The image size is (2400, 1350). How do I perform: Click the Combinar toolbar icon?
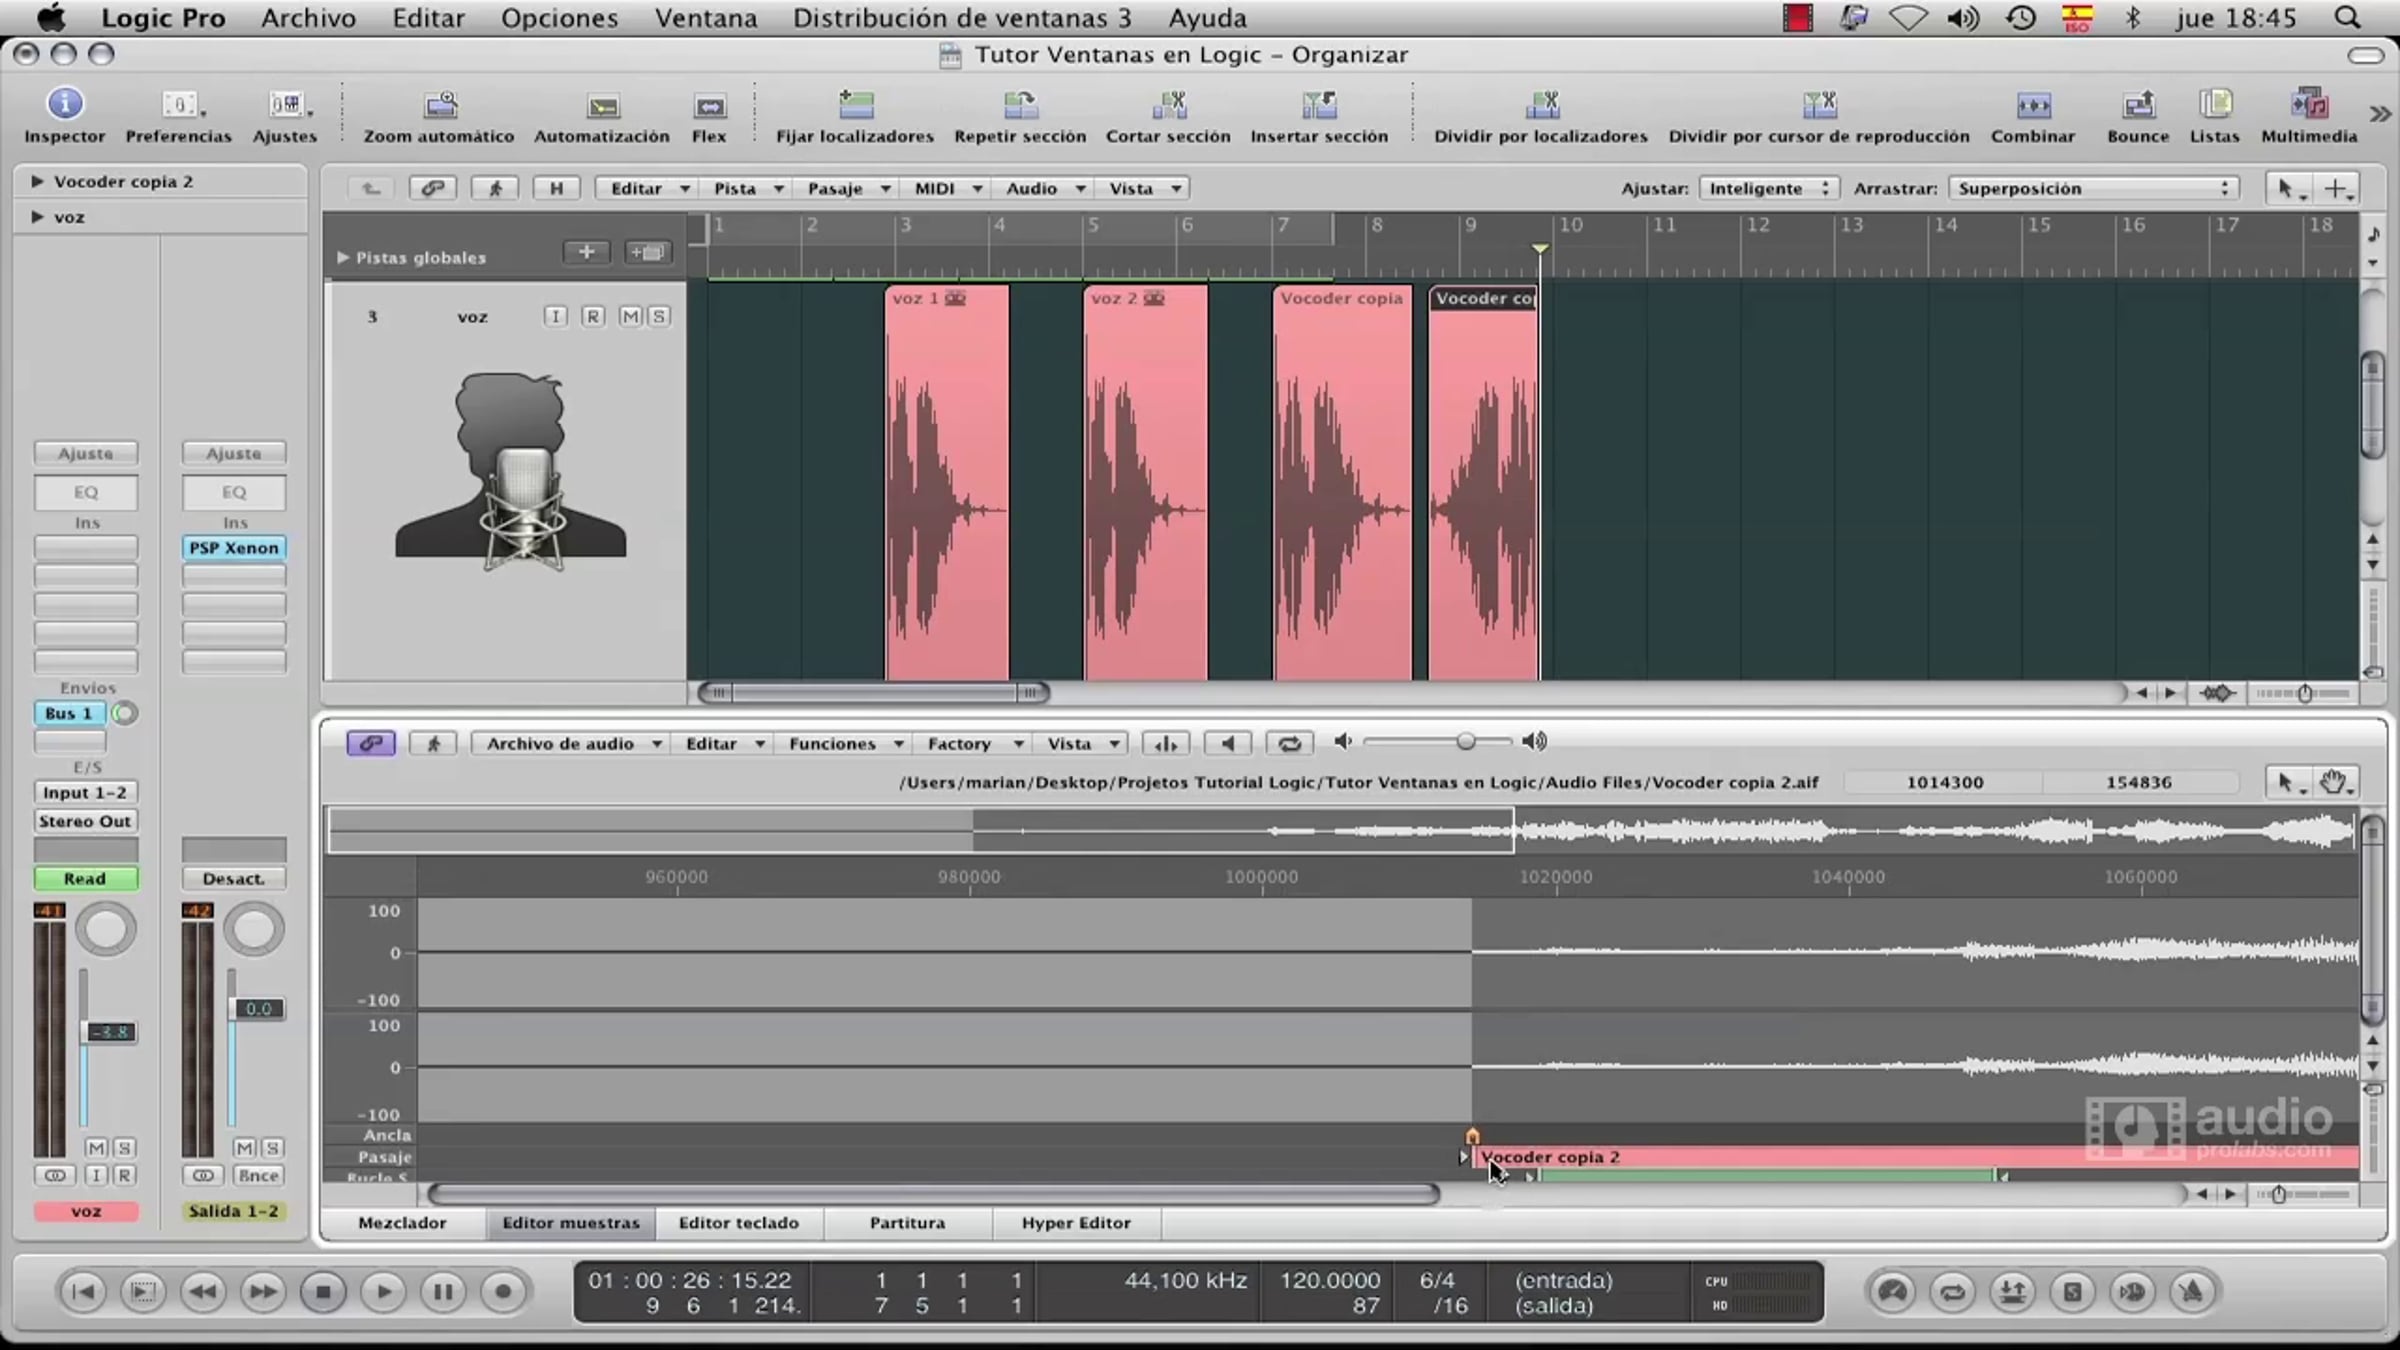point(2033,104)
